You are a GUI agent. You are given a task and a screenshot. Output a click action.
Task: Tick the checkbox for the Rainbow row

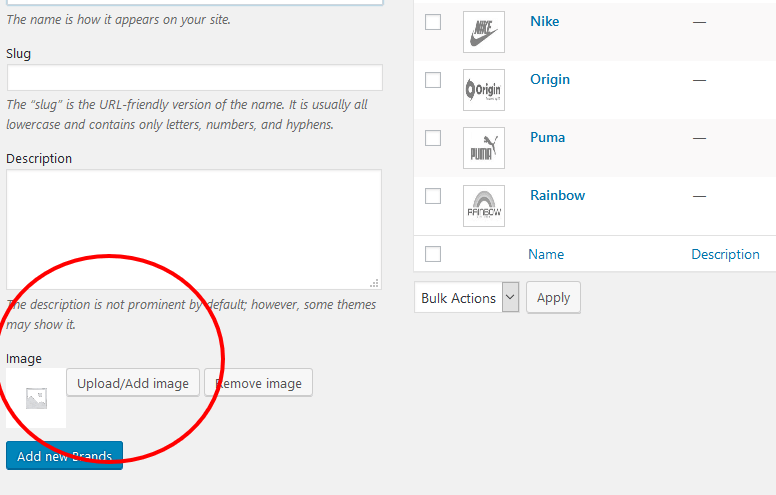click(433, 196)
